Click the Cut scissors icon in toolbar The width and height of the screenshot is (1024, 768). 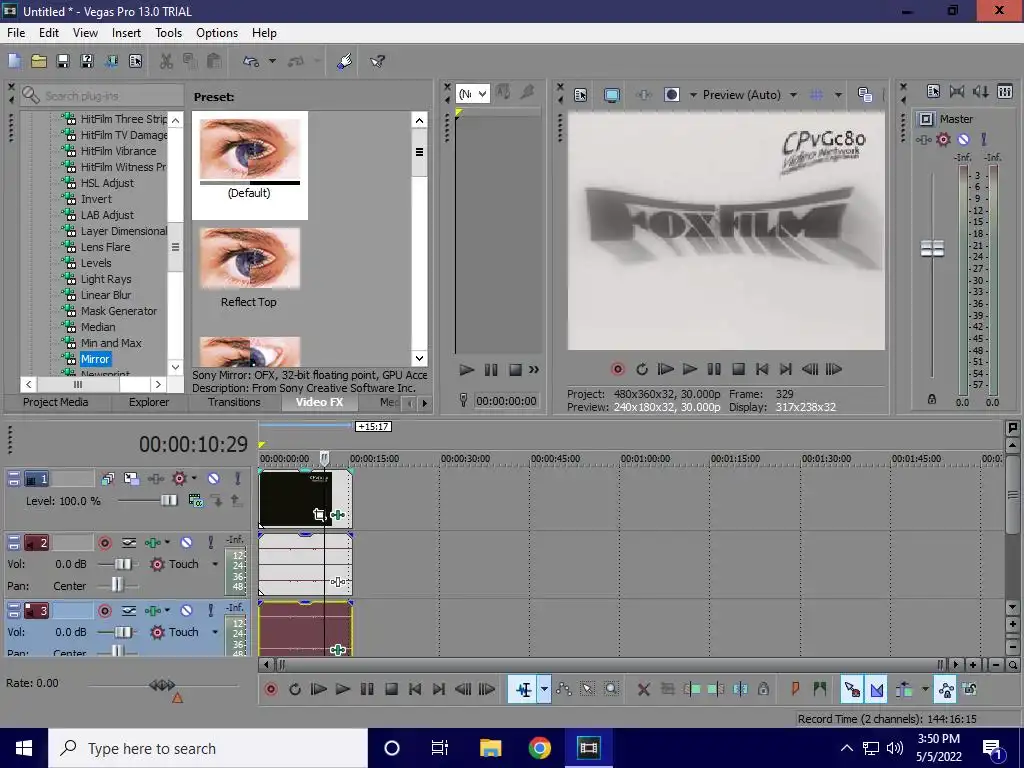pyautogui.click(x=167, y=61)
